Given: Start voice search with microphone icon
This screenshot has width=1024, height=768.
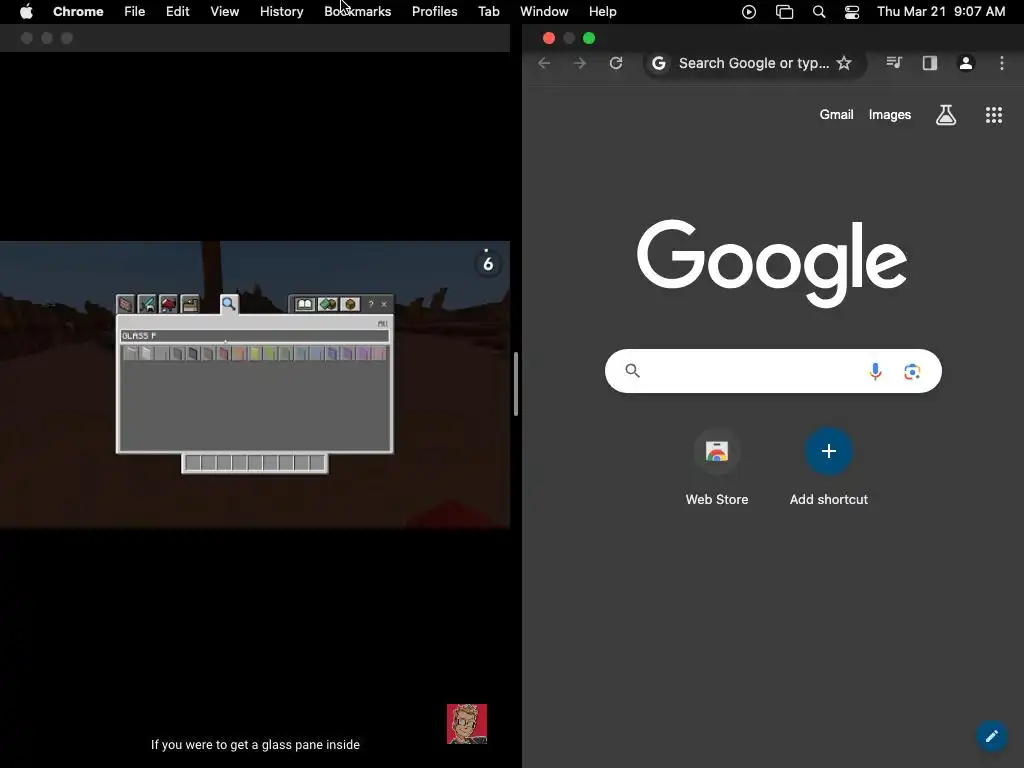Looking at the screenshot, I should [875, 371].
